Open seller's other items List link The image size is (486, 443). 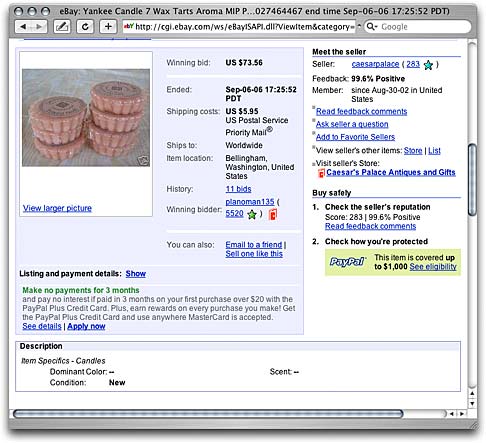point(434,151)
